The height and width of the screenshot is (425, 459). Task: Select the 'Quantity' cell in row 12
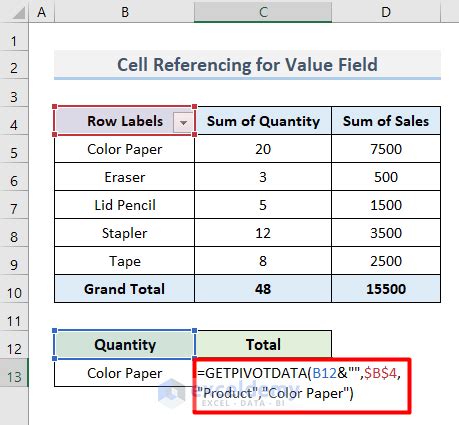tap(125, 345)
